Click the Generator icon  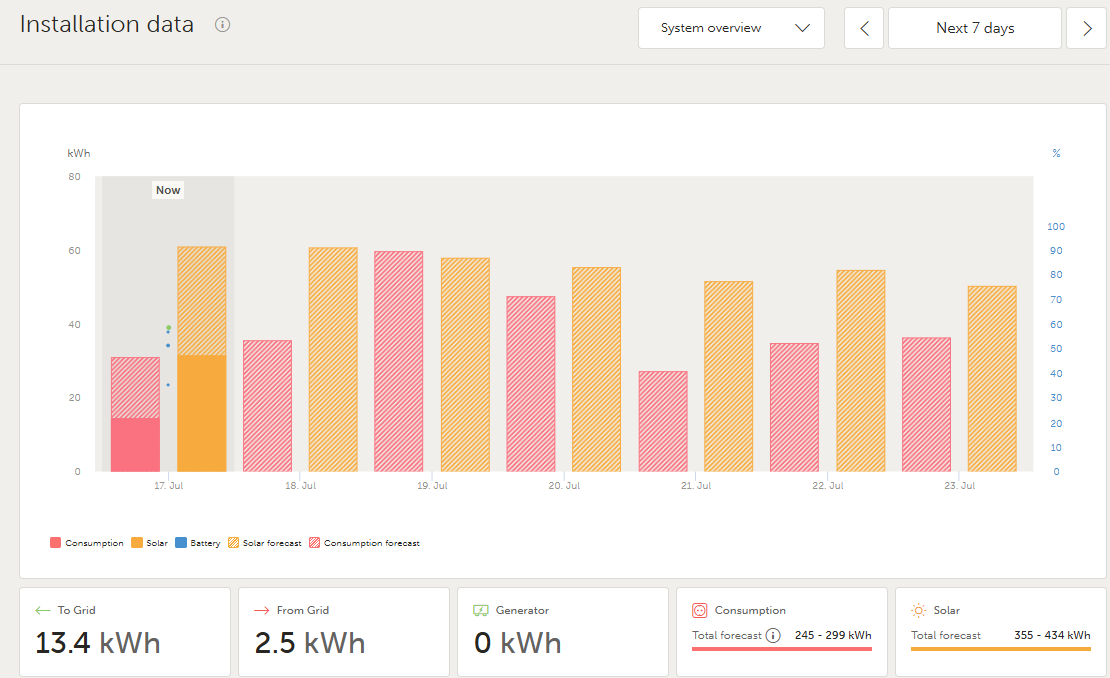click(x=481, y=610)
